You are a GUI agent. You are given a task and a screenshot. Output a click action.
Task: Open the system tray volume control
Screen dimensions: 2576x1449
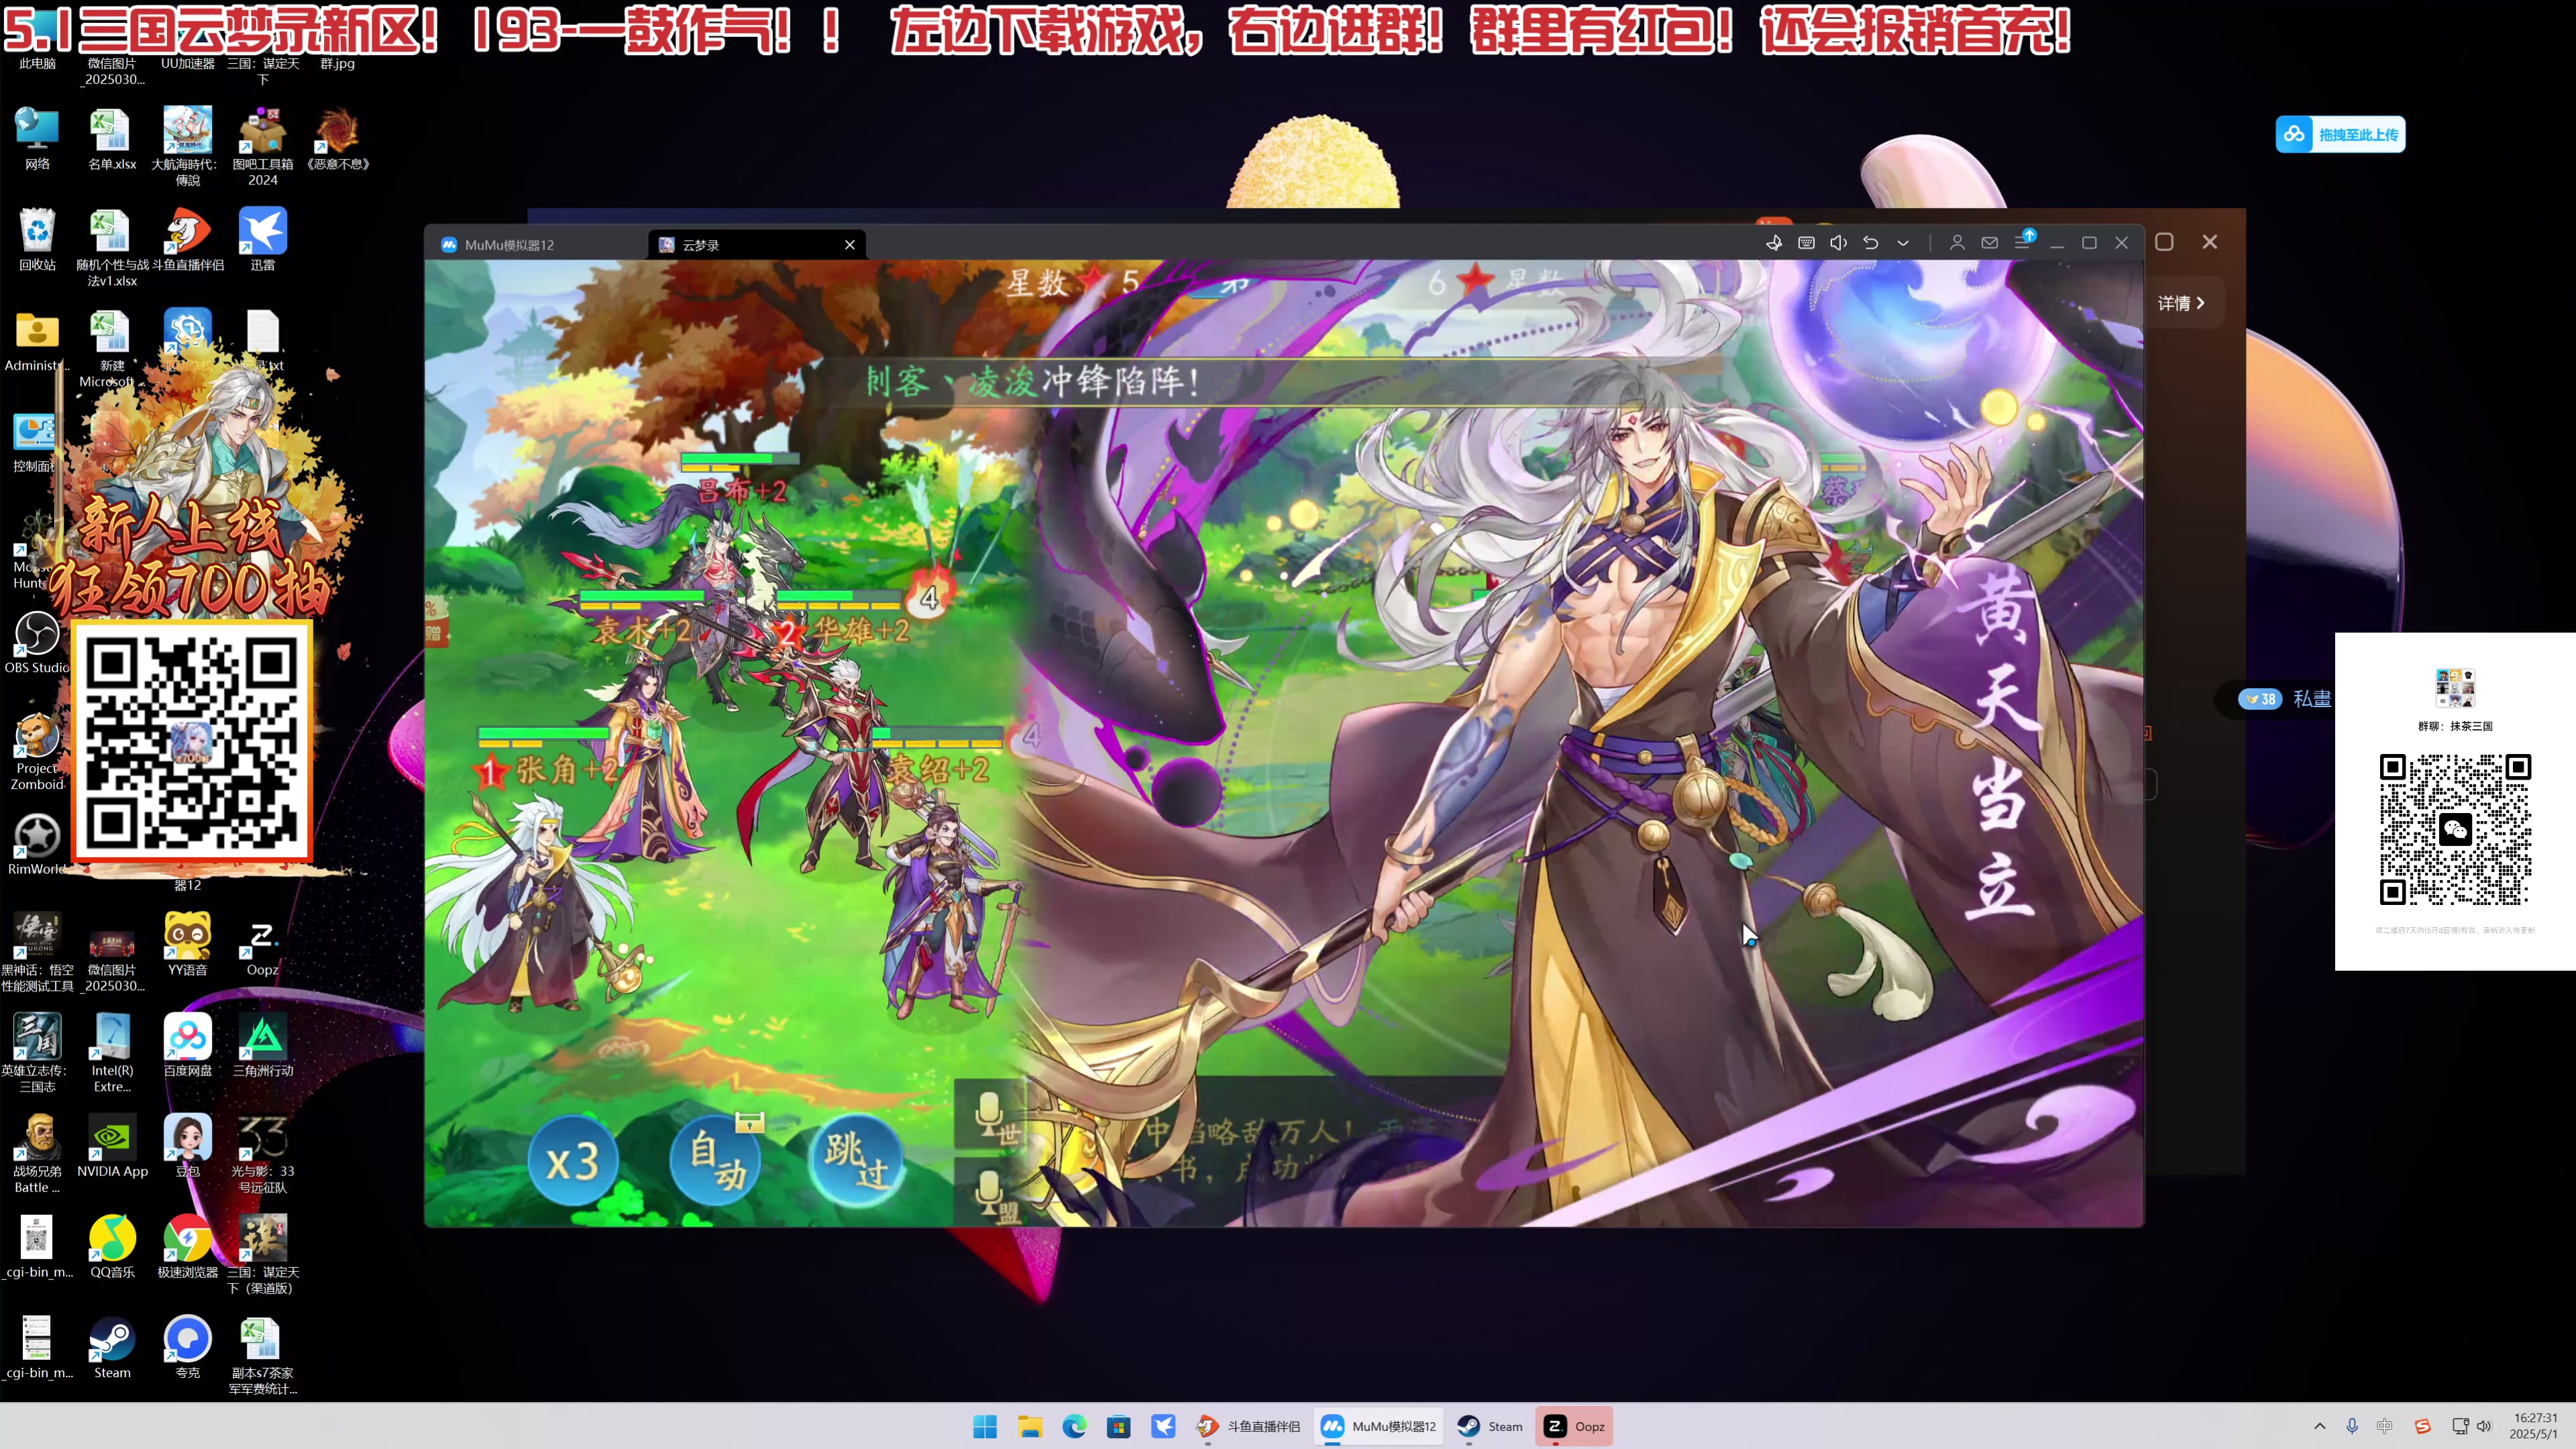click(x=2484, y=1426)
